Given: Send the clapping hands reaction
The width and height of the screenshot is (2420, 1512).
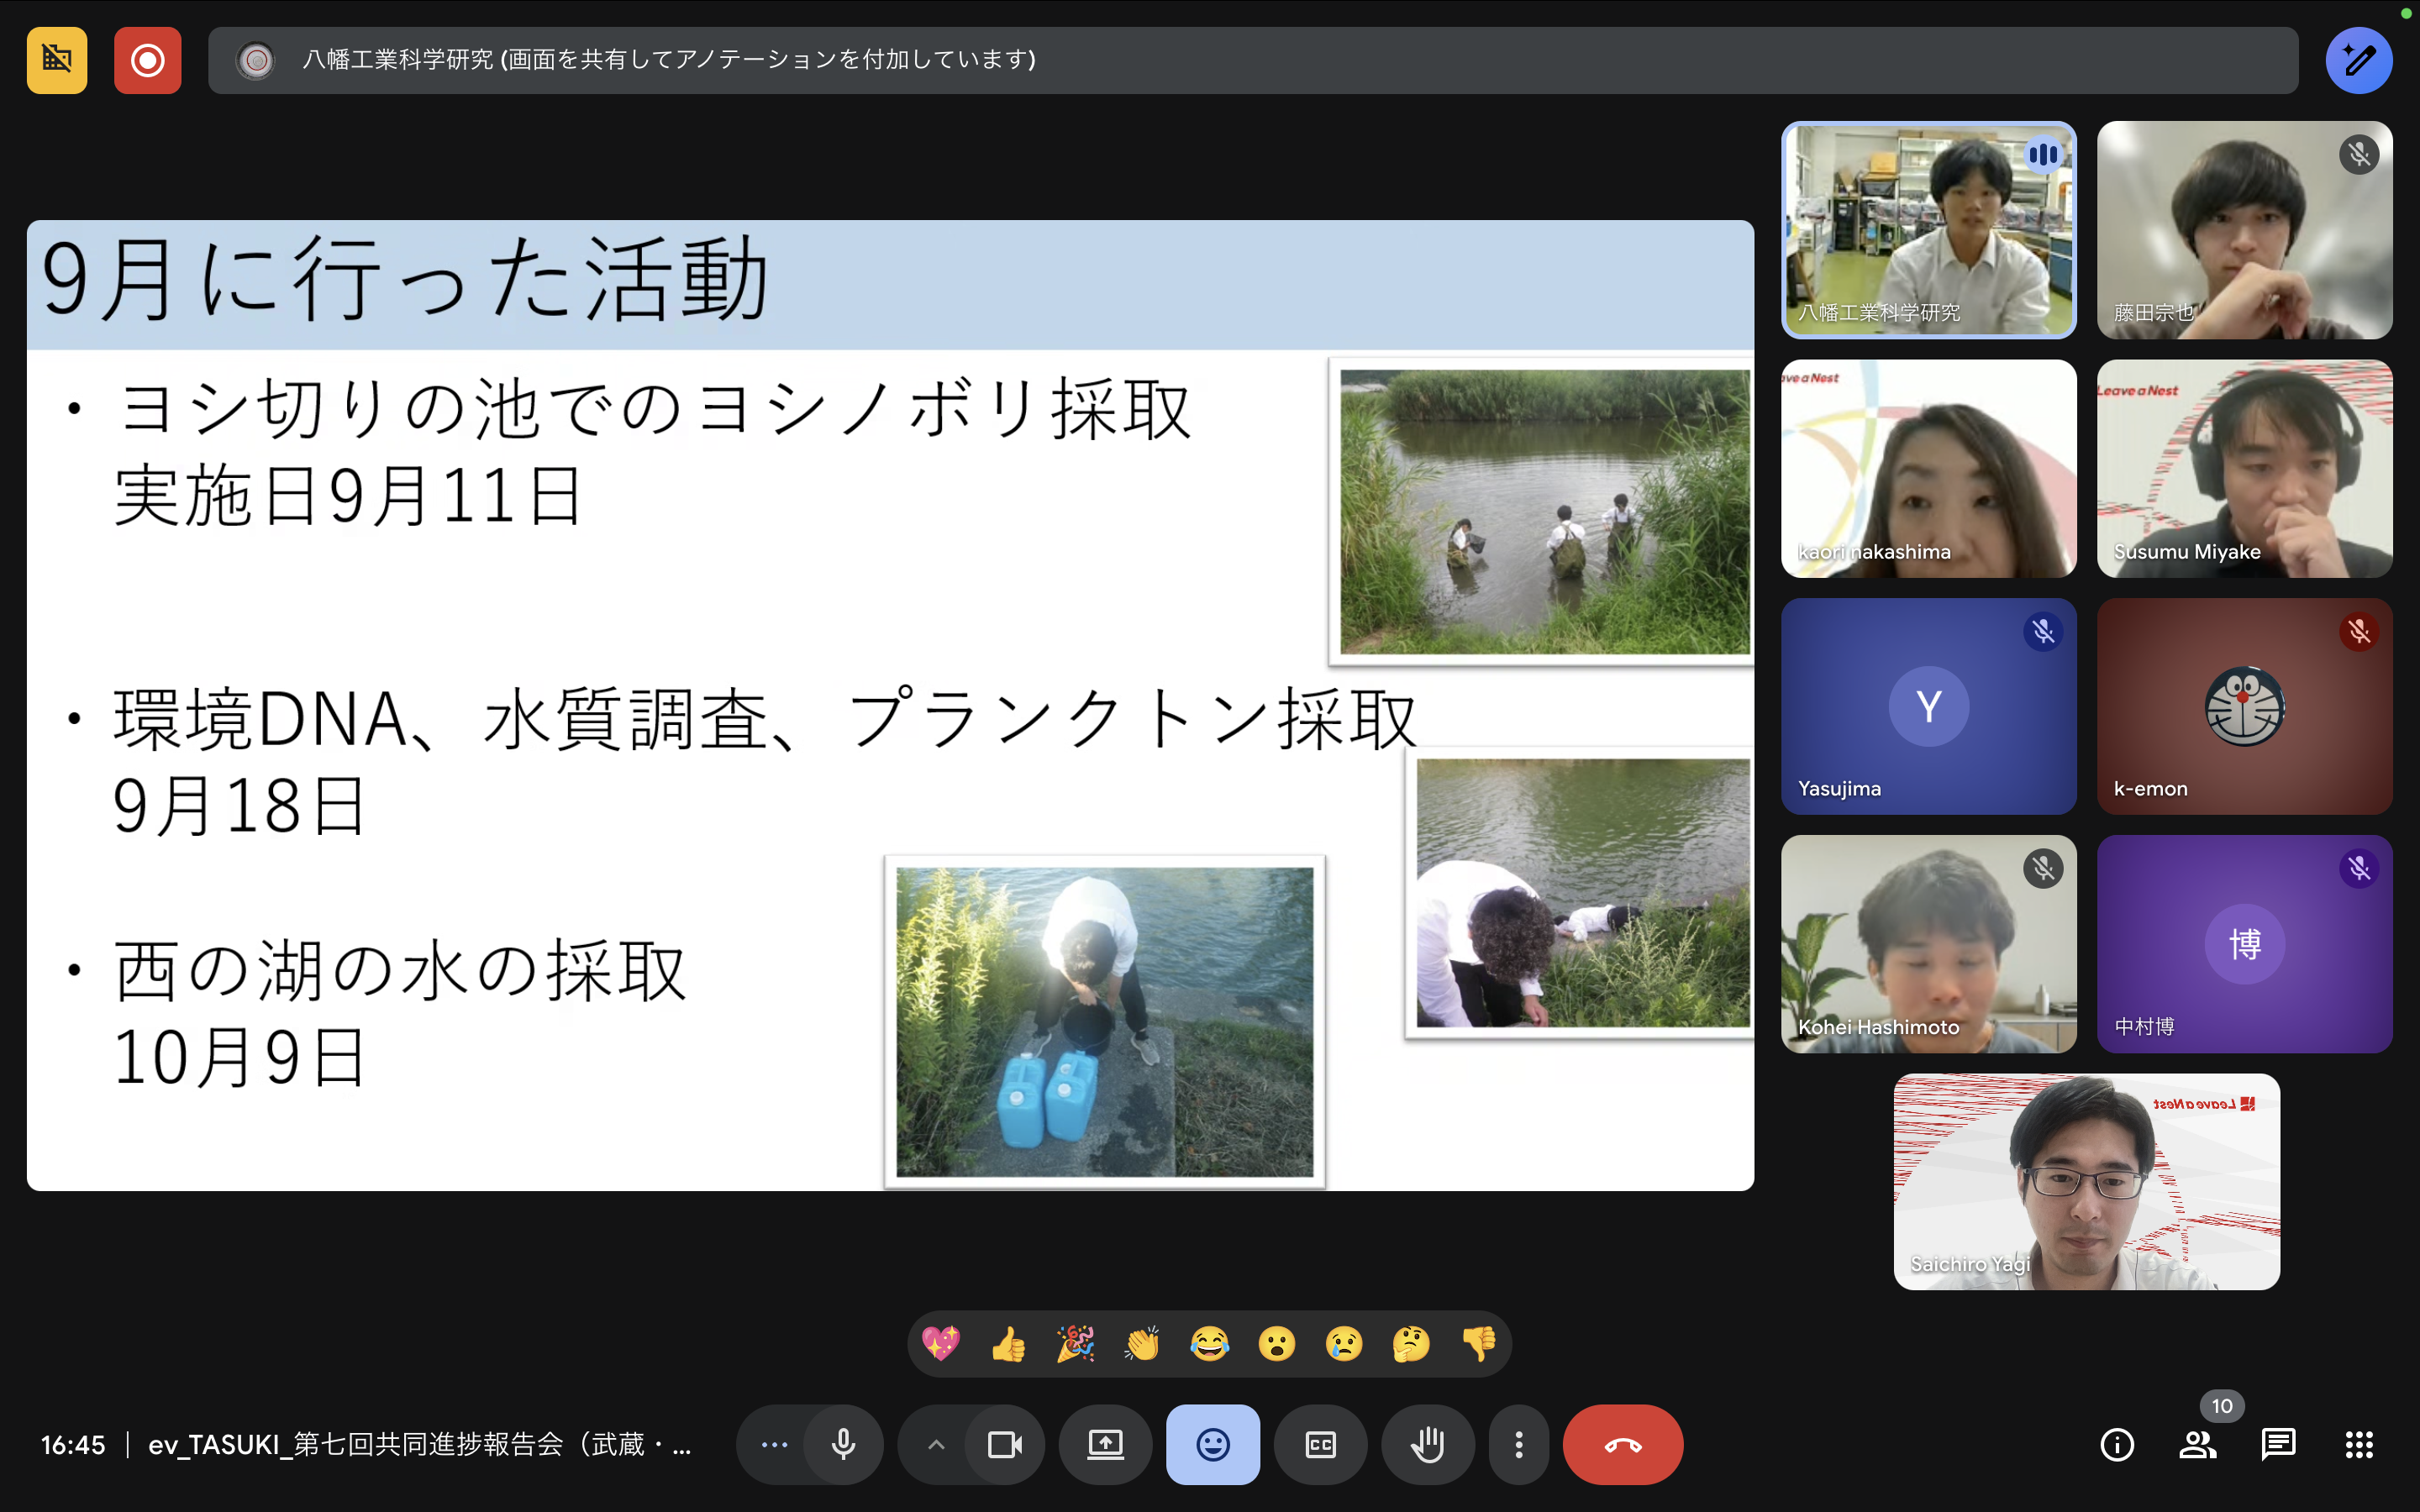Looking at the screenshot, I should [x=1142, y=1344].
